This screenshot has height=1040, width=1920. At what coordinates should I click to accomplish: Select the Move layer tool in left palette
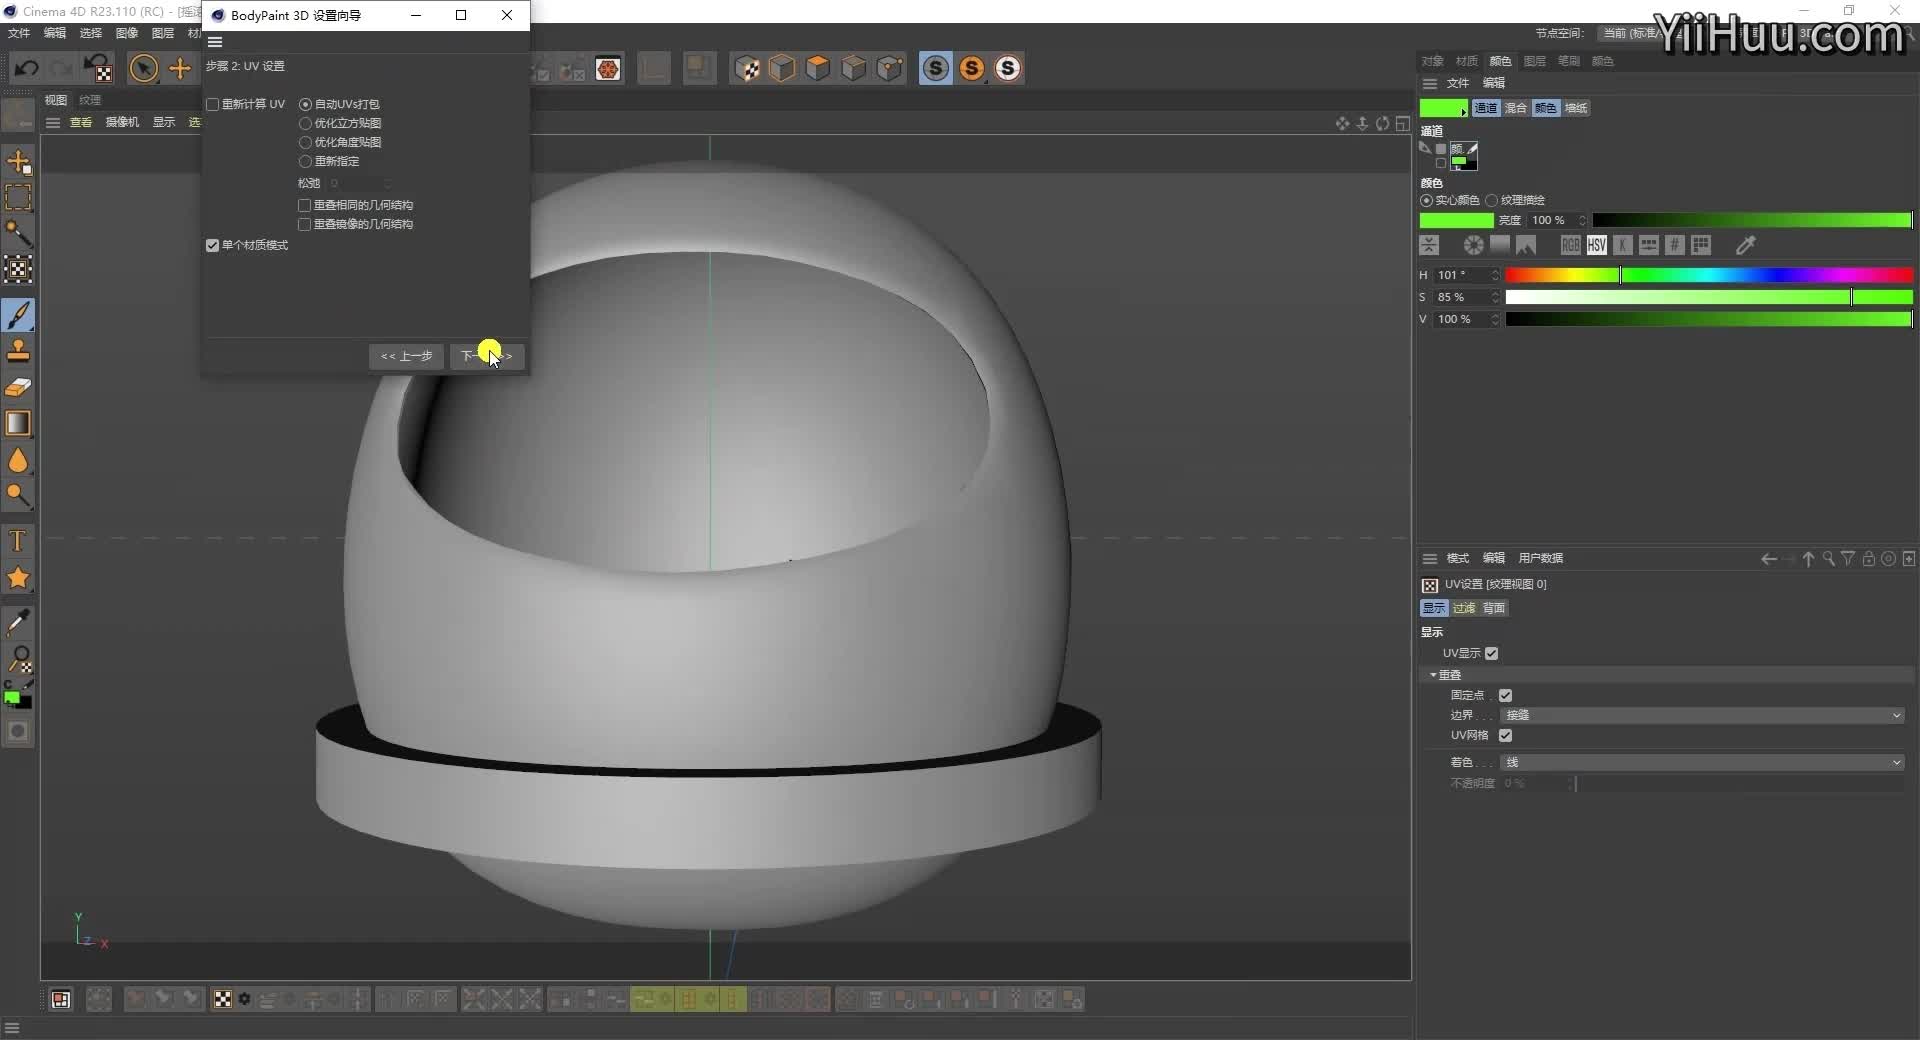pyautogui.click(x=18, y=161)
